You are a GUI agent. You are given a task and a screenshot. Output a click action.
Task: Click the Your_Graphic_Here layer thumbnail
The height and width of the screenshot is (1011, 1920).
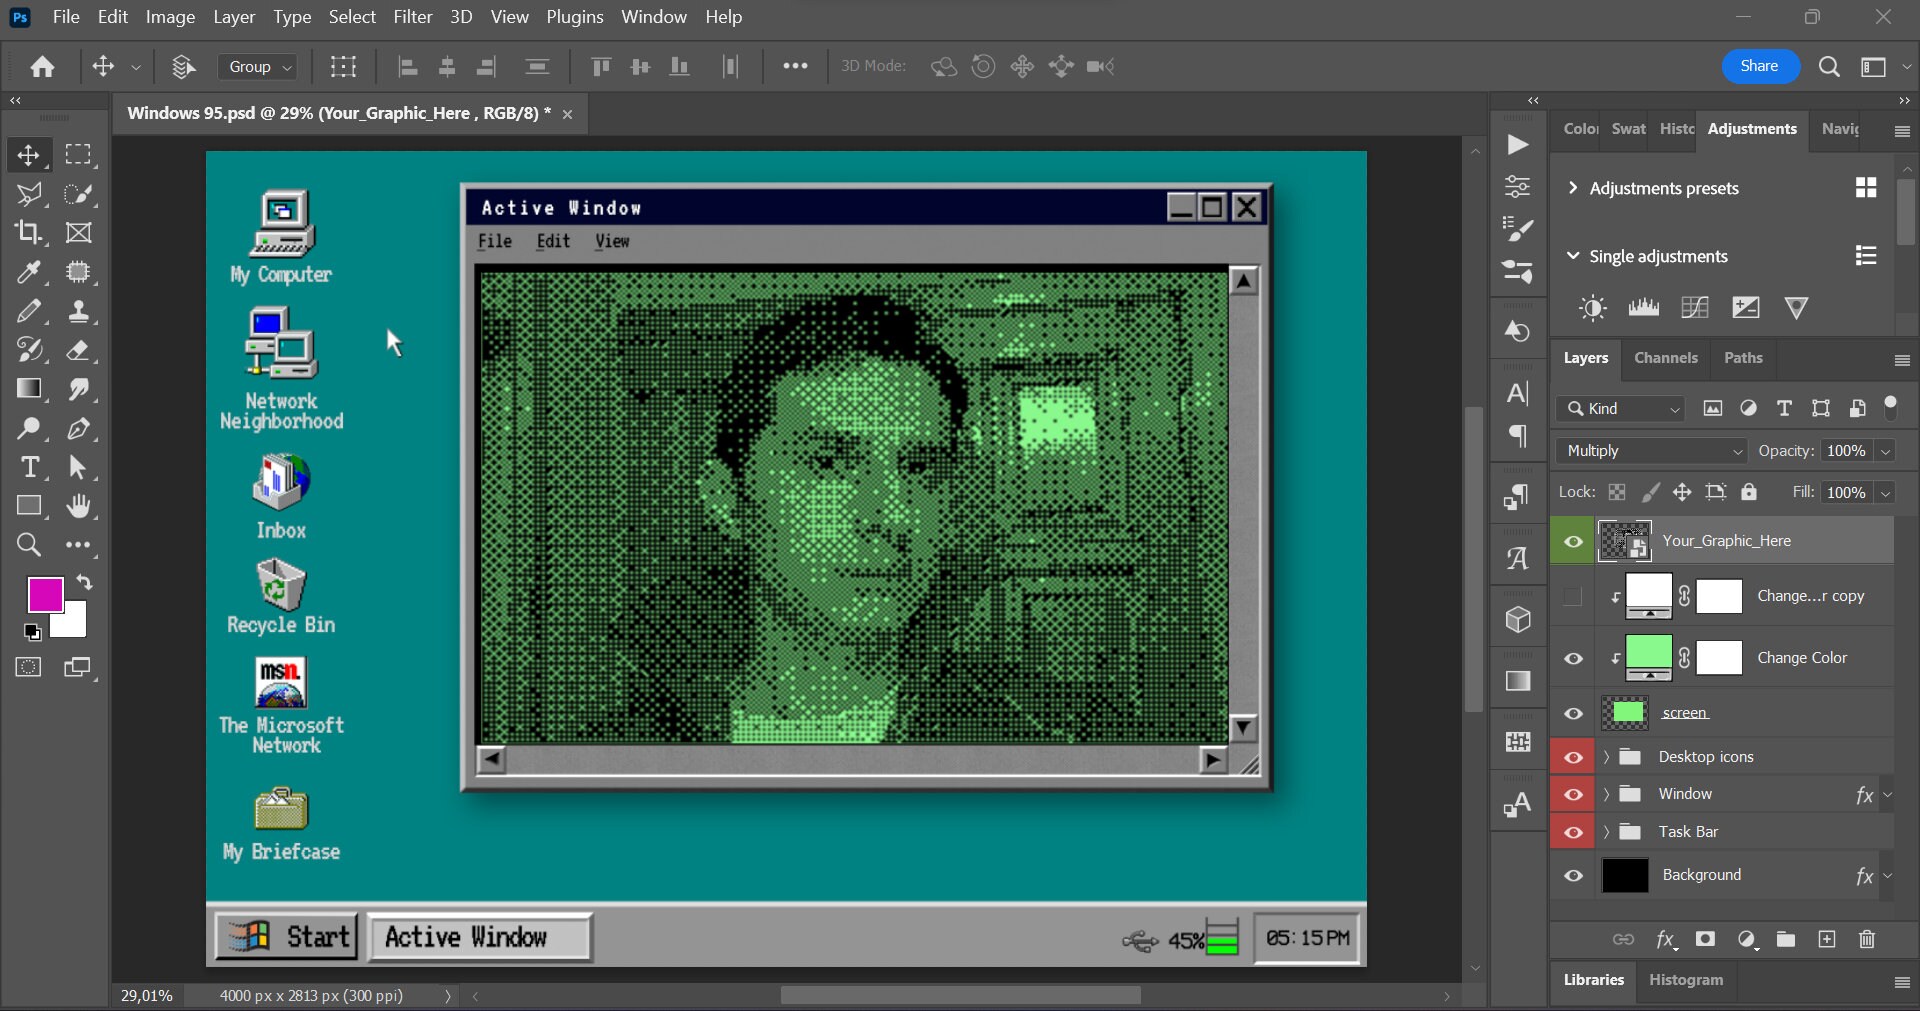(x=1625, y=541)
